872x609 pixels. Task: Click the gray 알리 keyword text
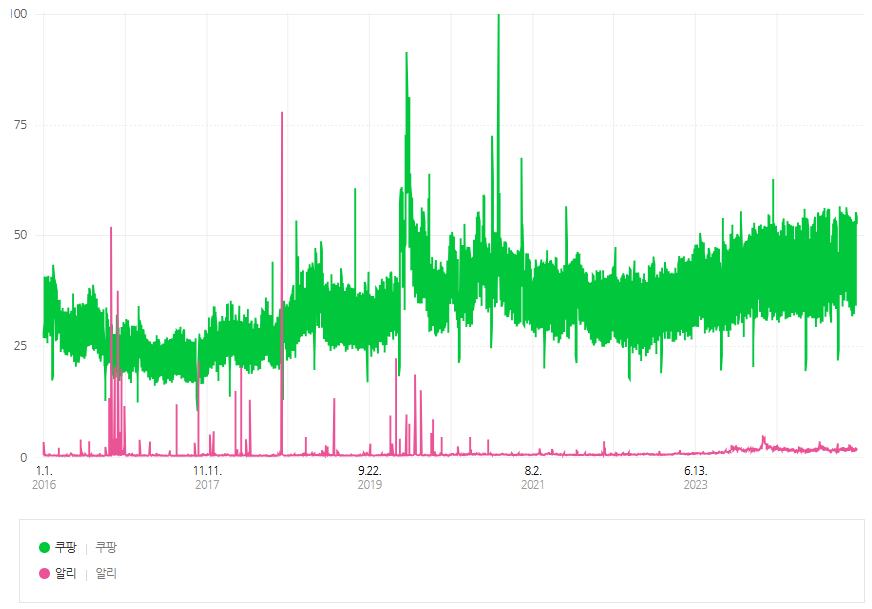pyautogui.click(x=106, y=573)
